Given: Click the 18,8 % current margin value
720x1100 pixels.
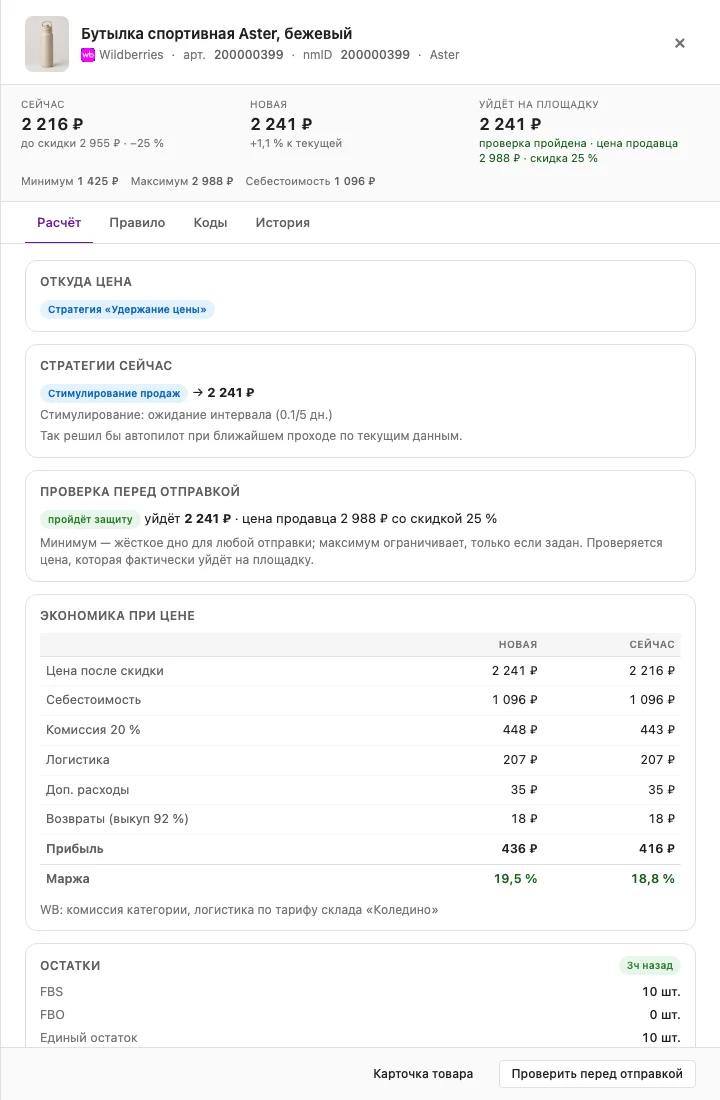Looking at the screenshot, I should pos(653,878).
